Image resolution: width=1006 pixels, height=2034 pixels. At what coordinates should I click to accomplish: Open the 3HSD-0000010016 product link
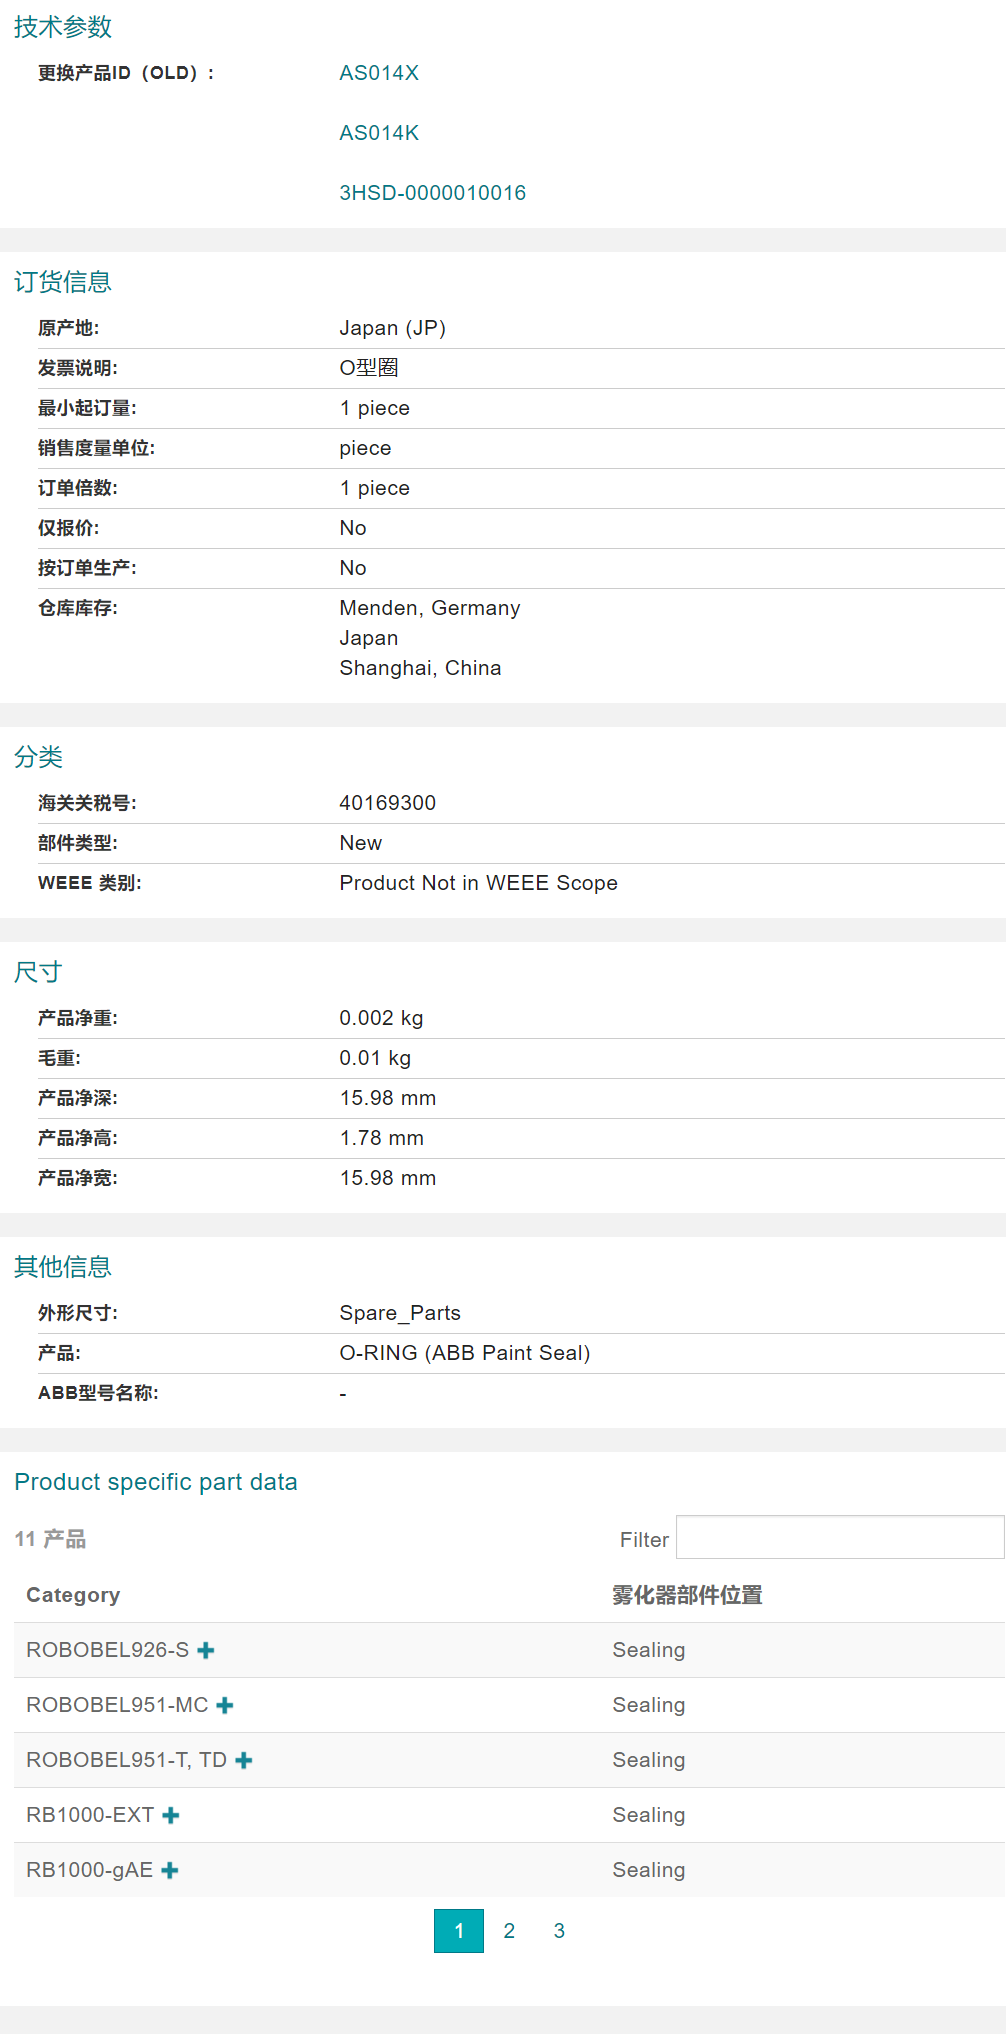(432, 193)
